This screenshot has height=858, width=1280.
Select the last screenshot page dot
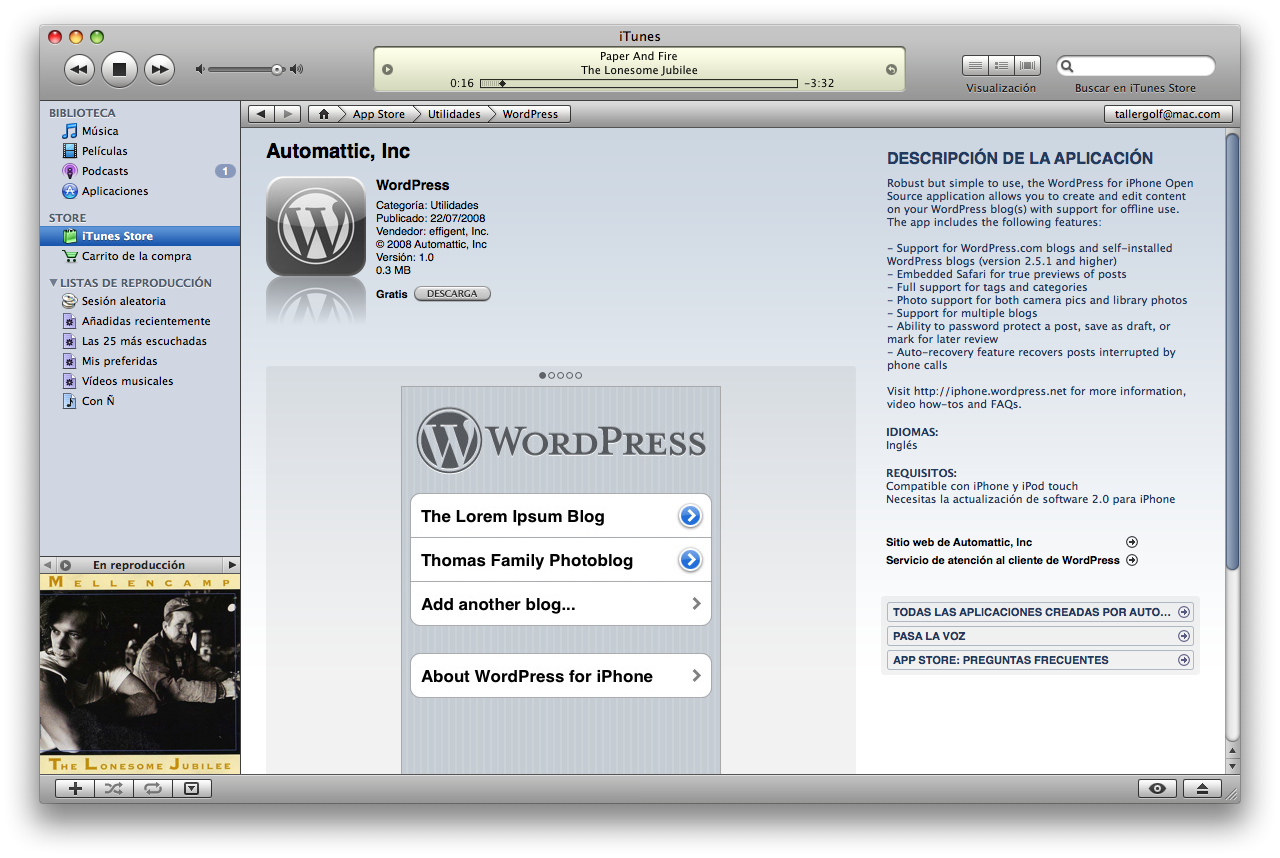coord(578,376)
